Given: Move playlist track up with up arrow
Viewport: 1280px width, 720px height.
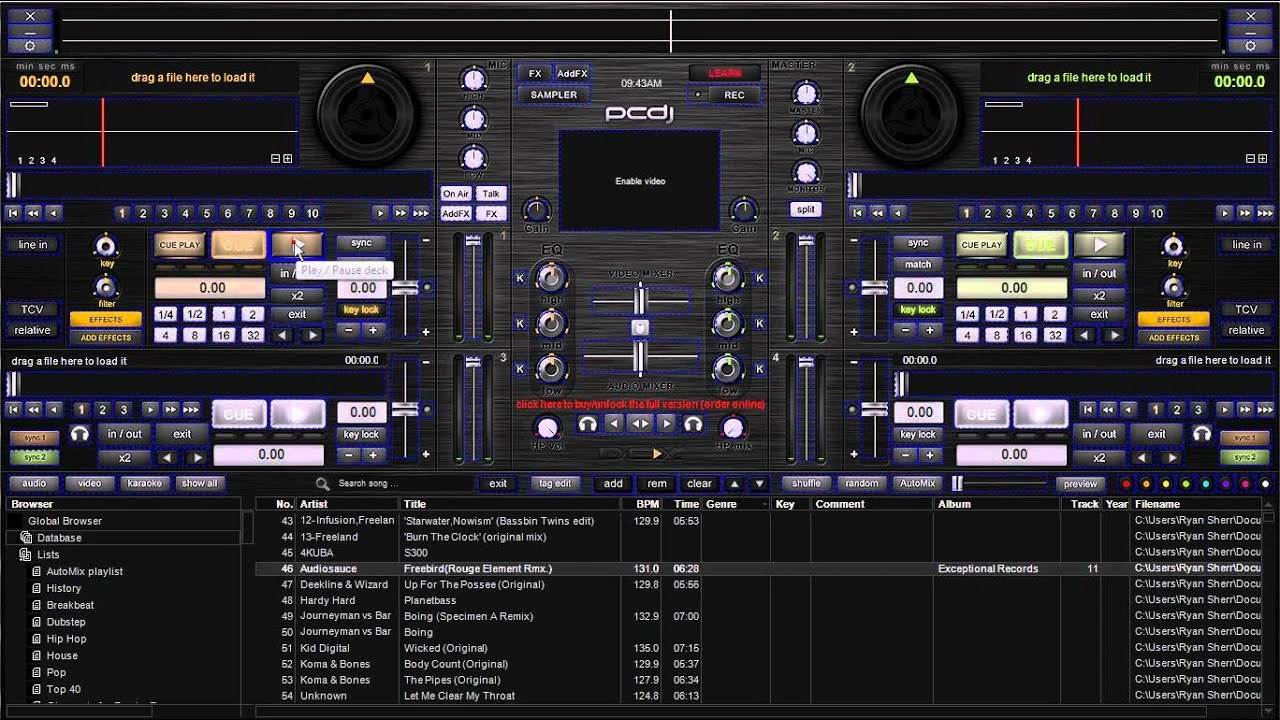Looking at the screenshot, I should (x=734, y=484).
